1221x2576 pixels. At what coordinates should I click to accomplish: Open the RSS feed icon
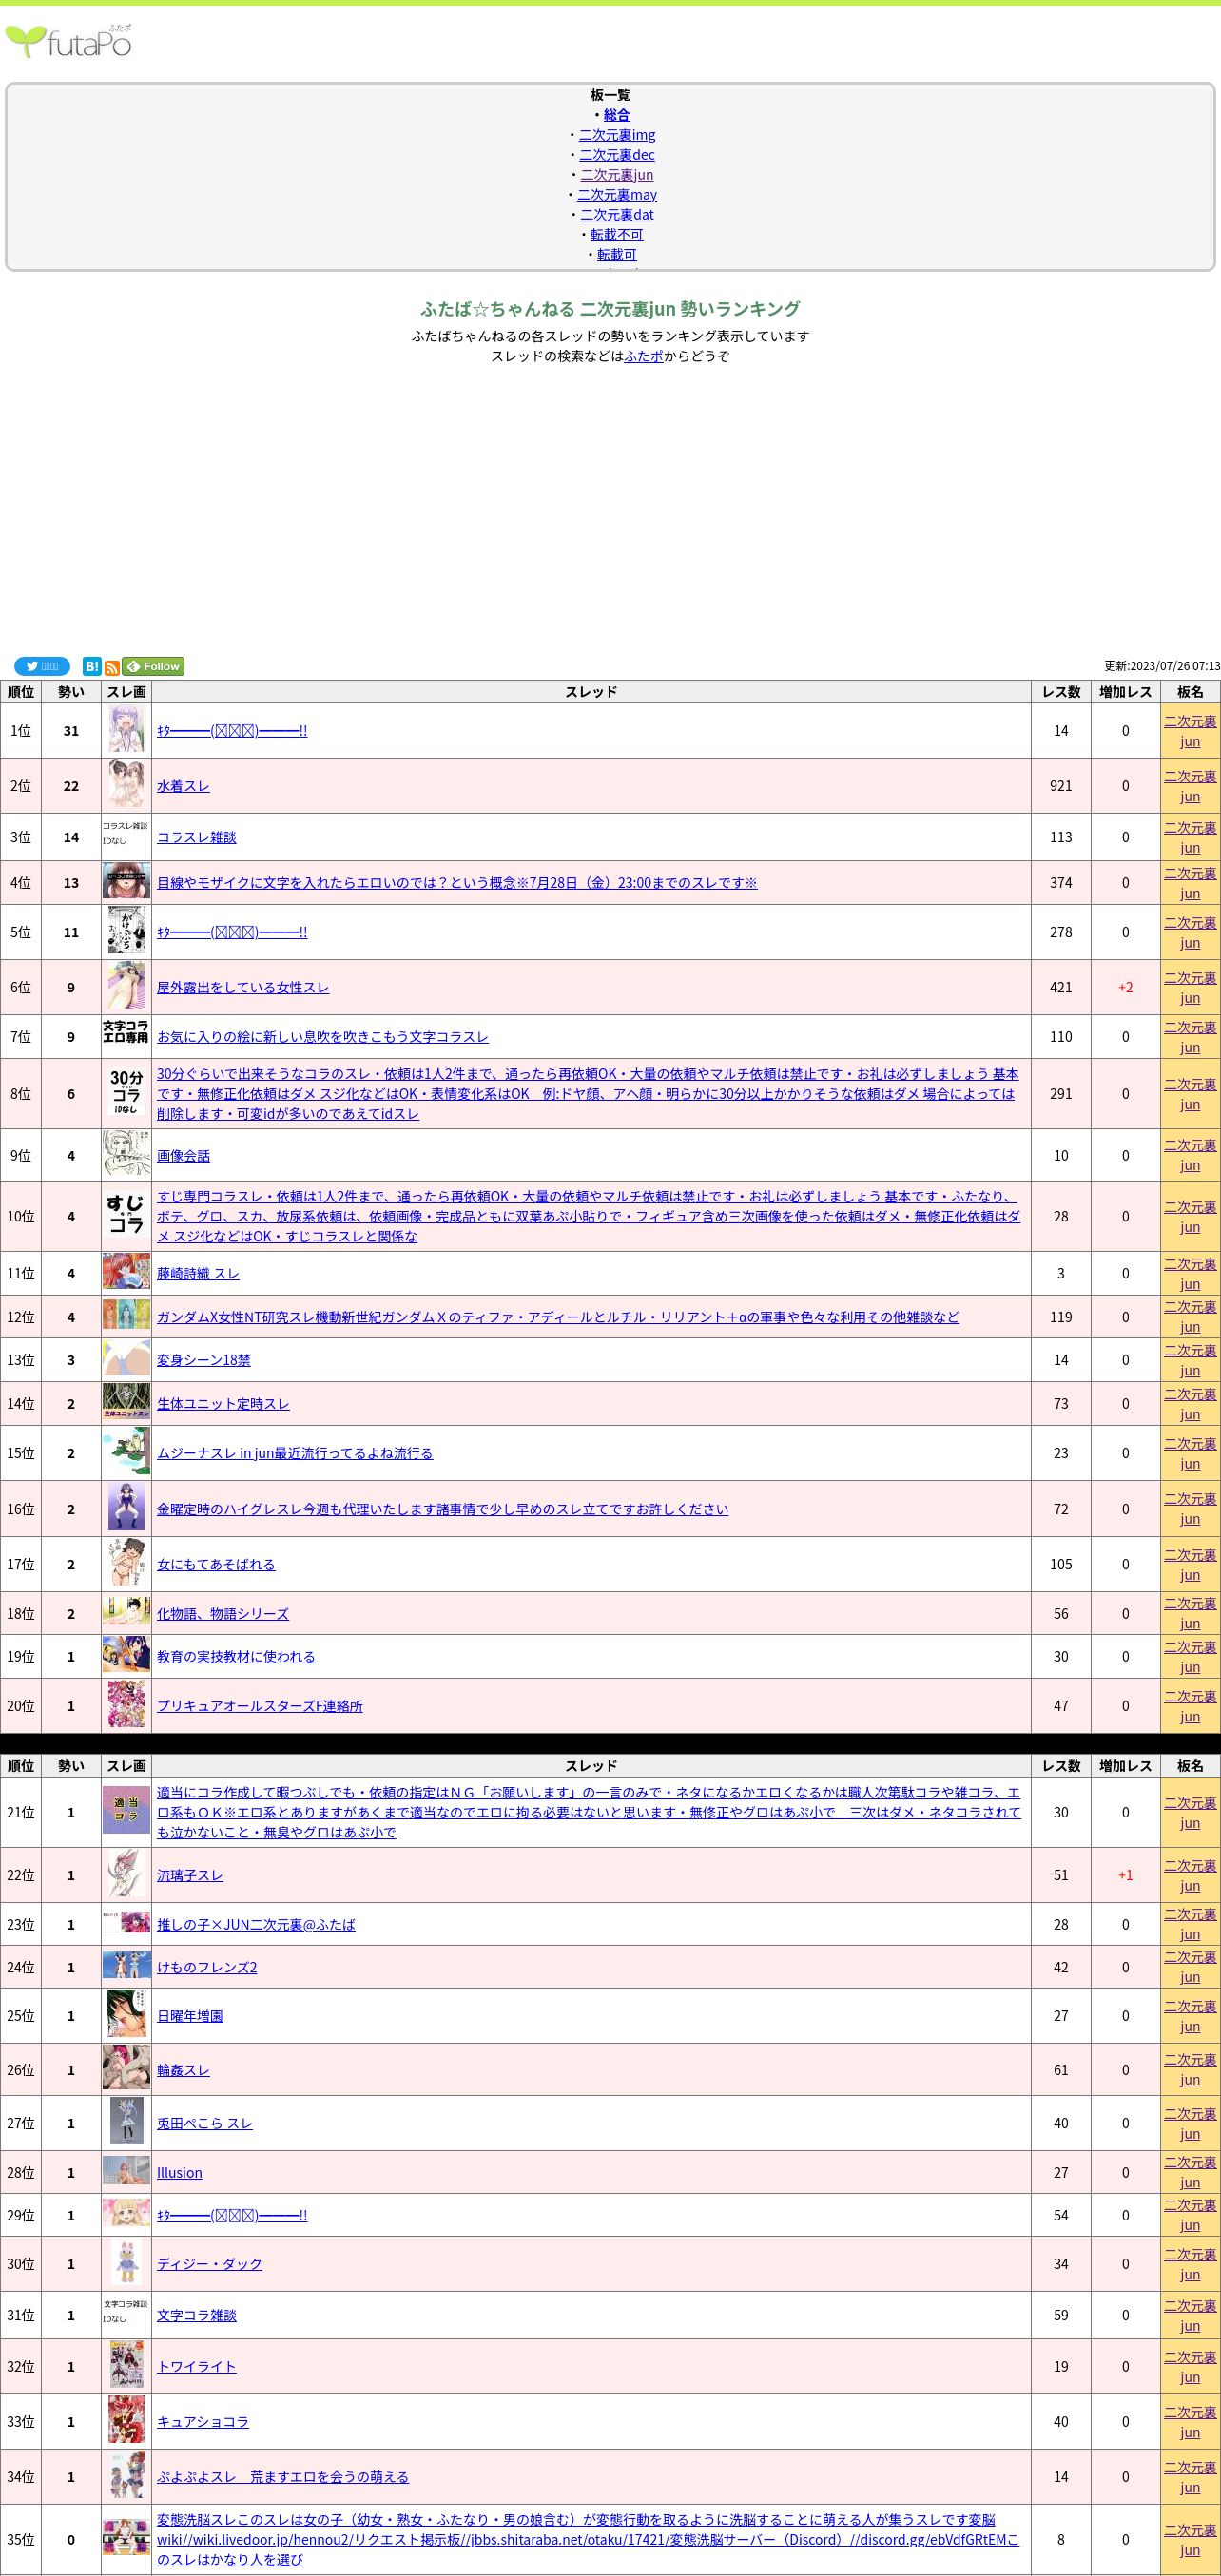coord(112,667)
